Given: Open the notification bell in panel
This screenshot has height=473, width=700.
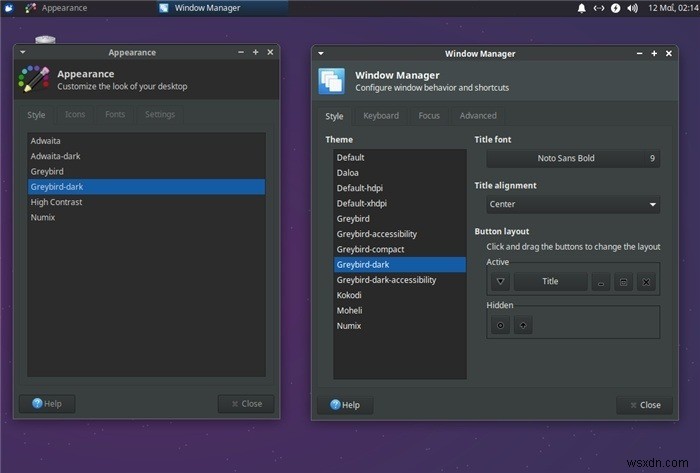Looking at the screenshot, I should click(582, 8).
